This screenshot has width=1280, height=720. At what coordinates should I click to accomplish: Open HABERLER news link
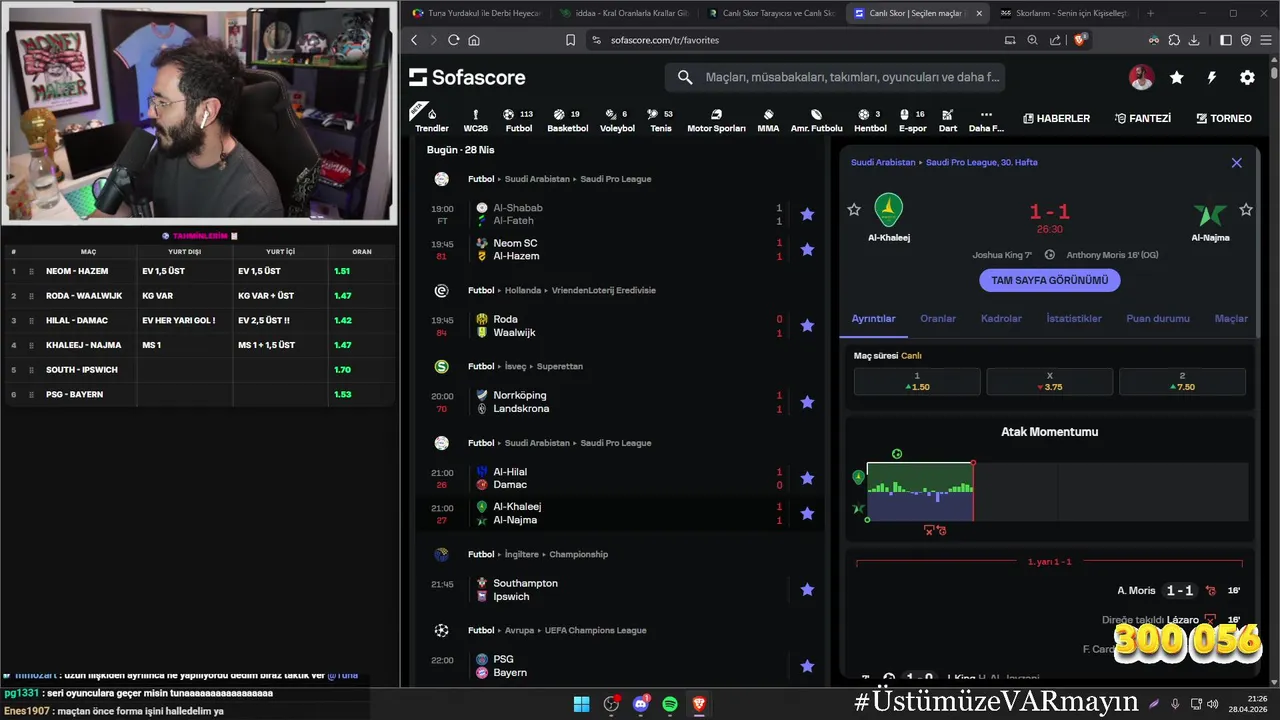[1056, 118]
